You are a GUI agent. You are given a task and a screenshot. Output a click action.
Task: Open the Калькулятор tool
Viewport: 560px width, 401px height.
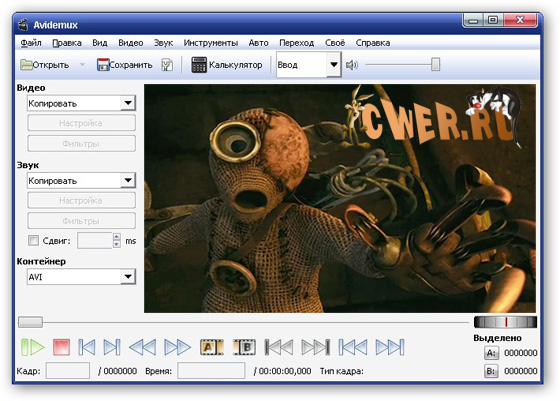point(227,65)
